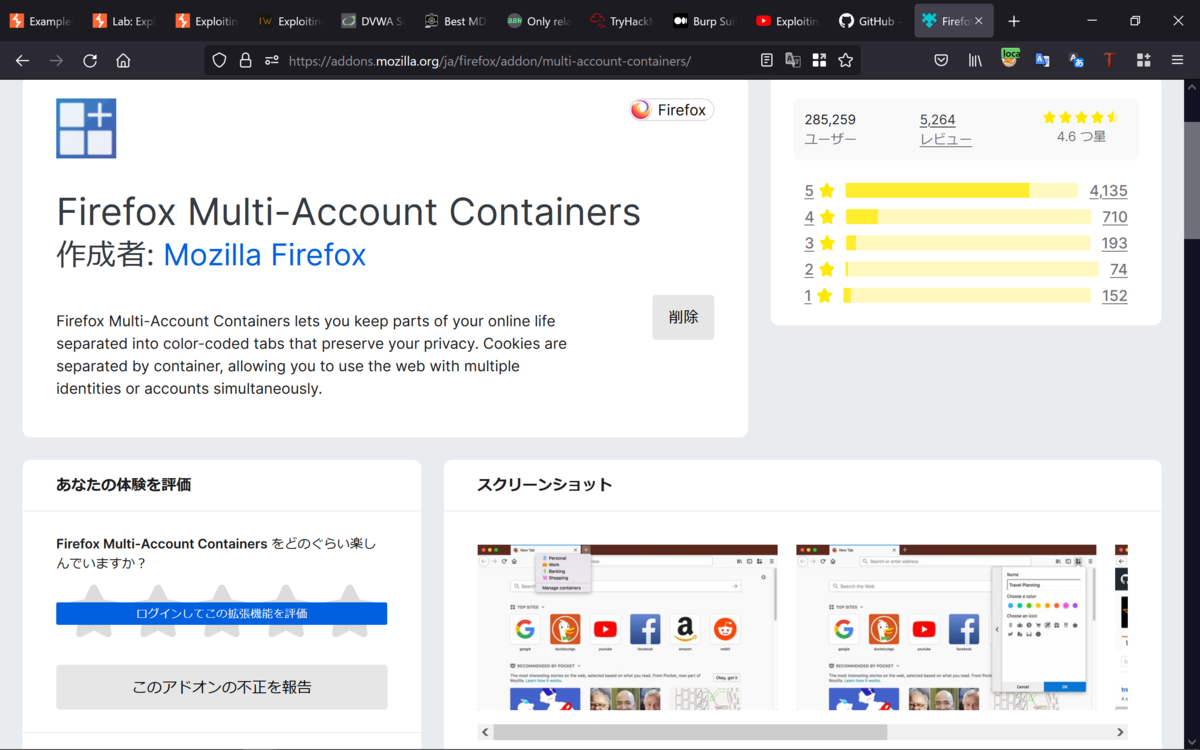This screenshot has height=750, width=1200.
Task: Open first screenshot showing container menu
Action: click(x=627, y=627)
